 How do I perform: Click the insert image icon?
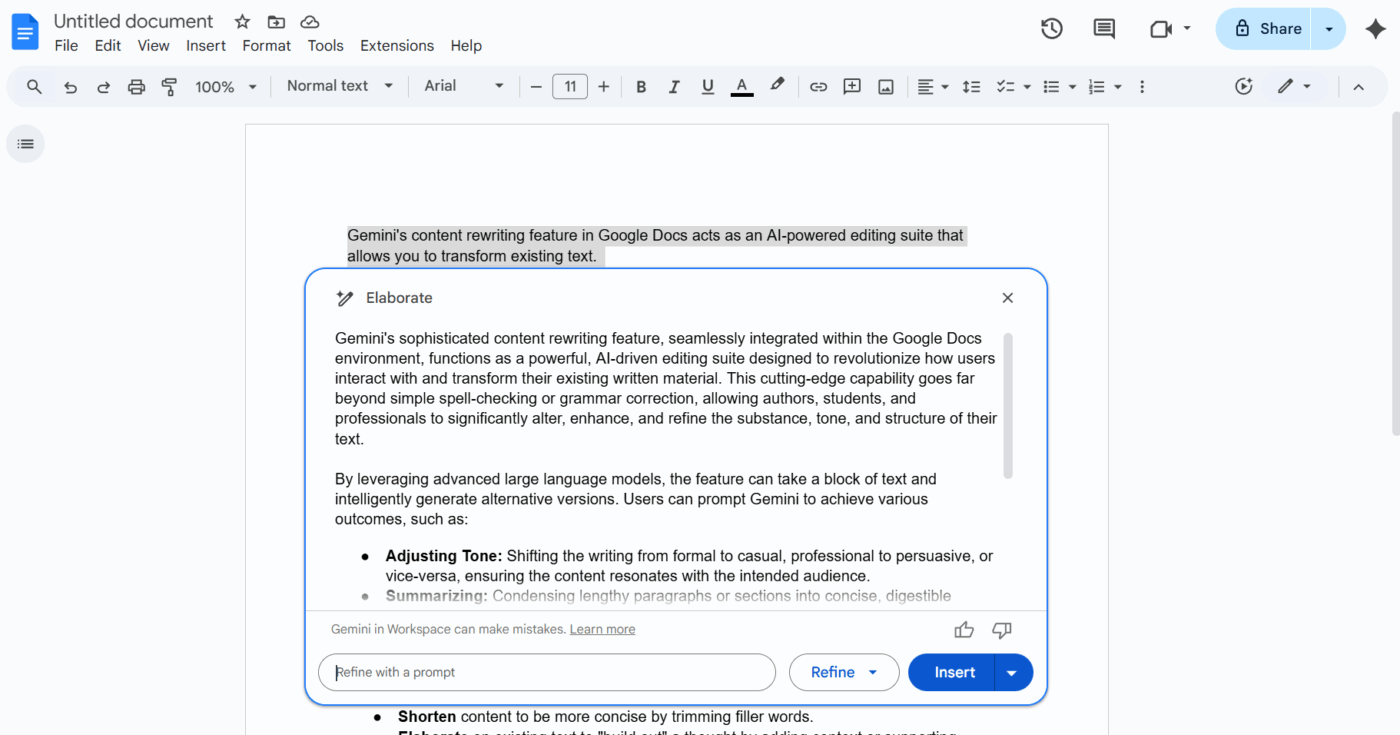click(x=885, y=87)
